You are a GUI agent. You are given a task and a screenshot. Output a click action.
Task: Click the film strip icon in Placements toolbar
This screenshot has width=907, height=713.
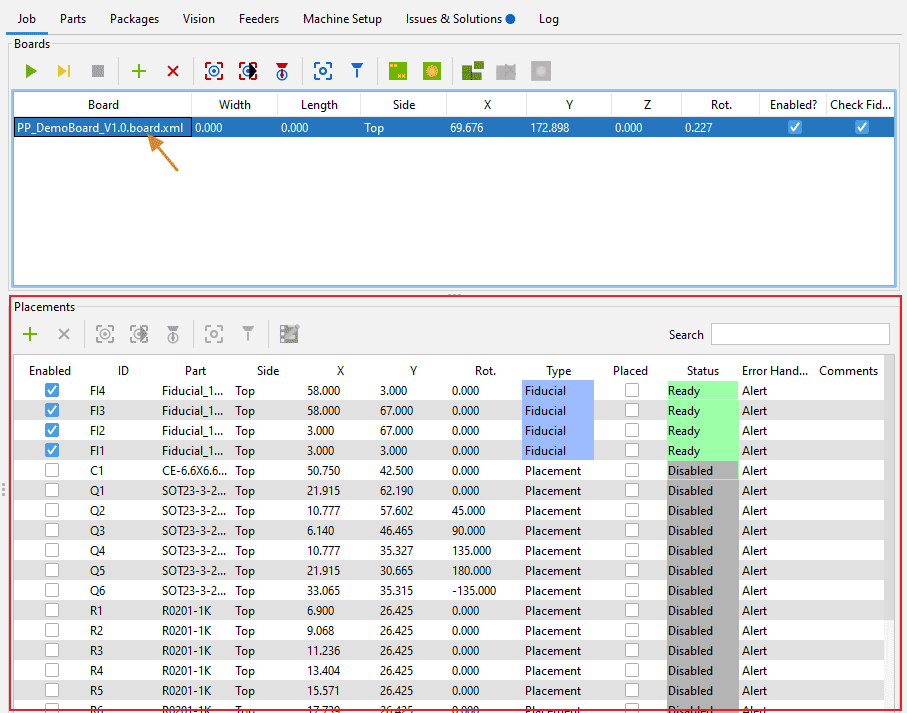point(290,334)
